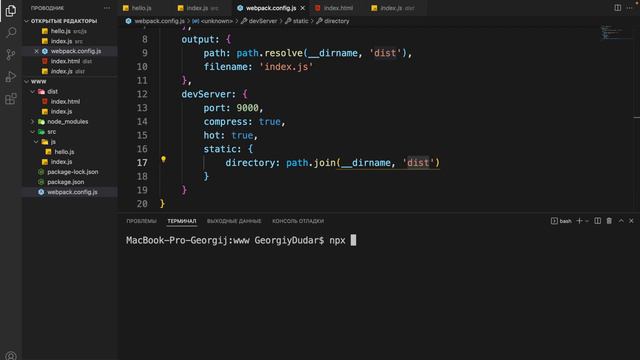Open index.js under the dist folder tree
This screenshot has height=360, width=640.
pyautogui.click(x=70, y=111)
